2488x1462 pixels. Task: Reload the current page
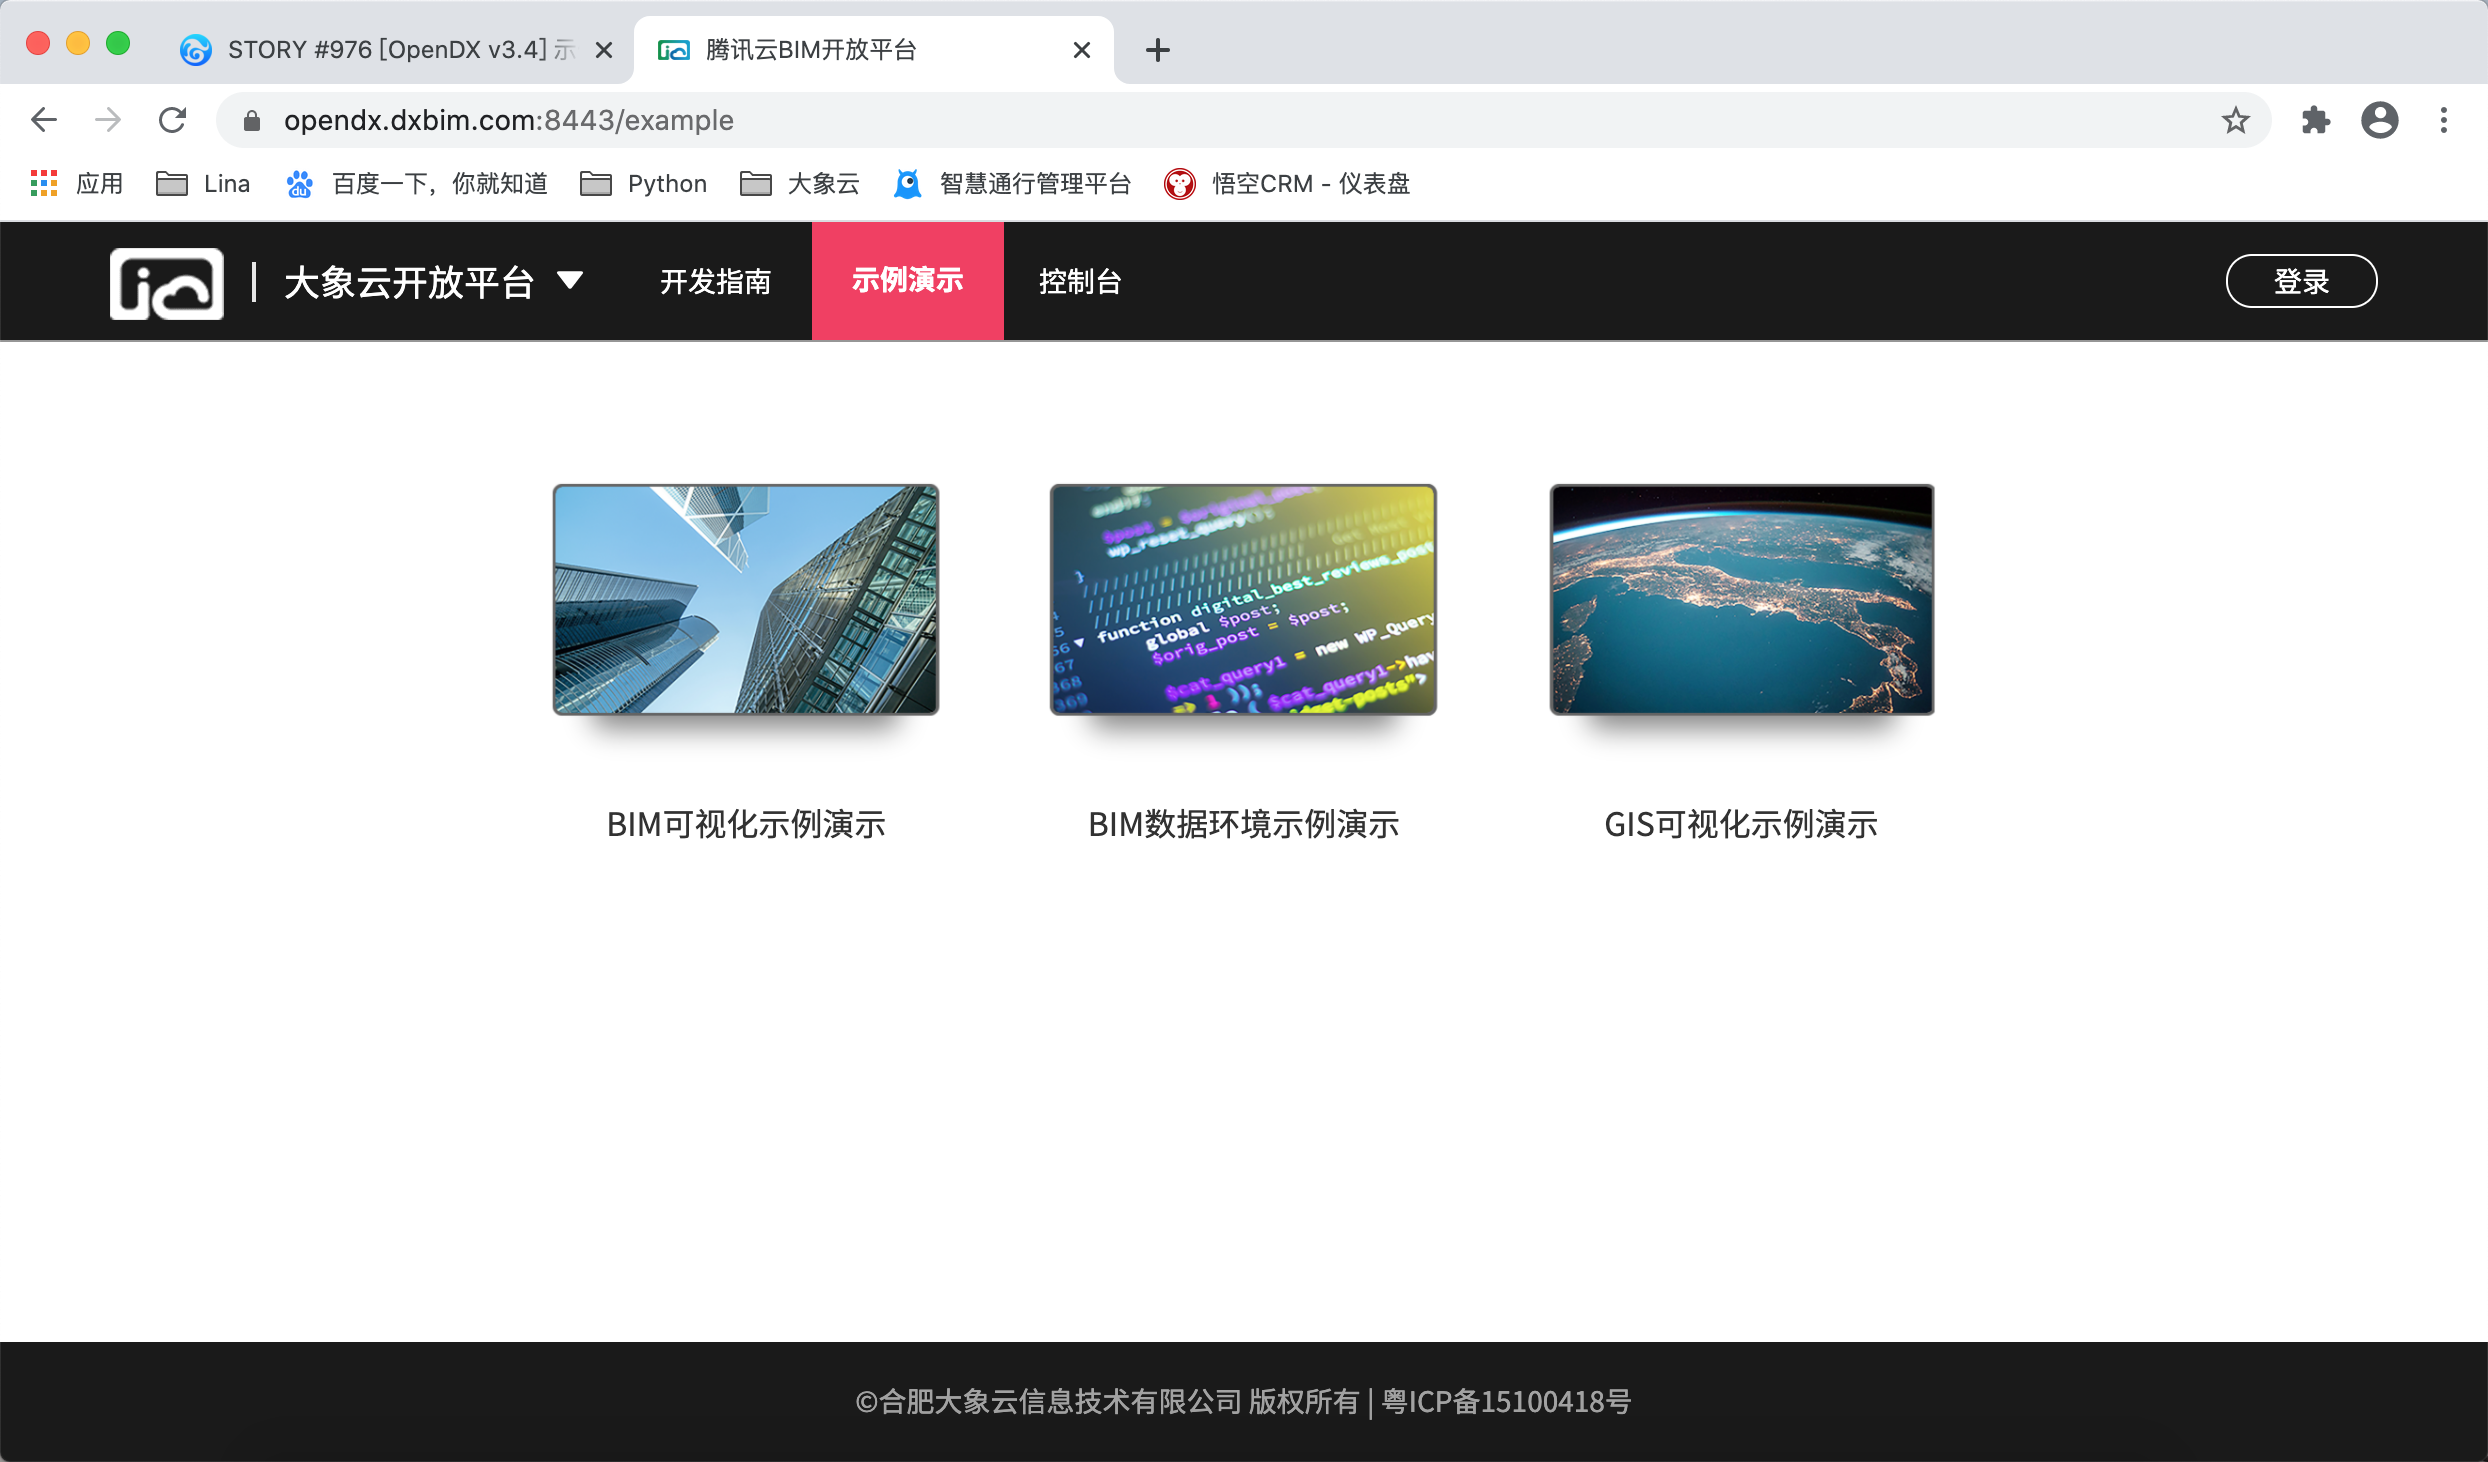pos(172,120)
